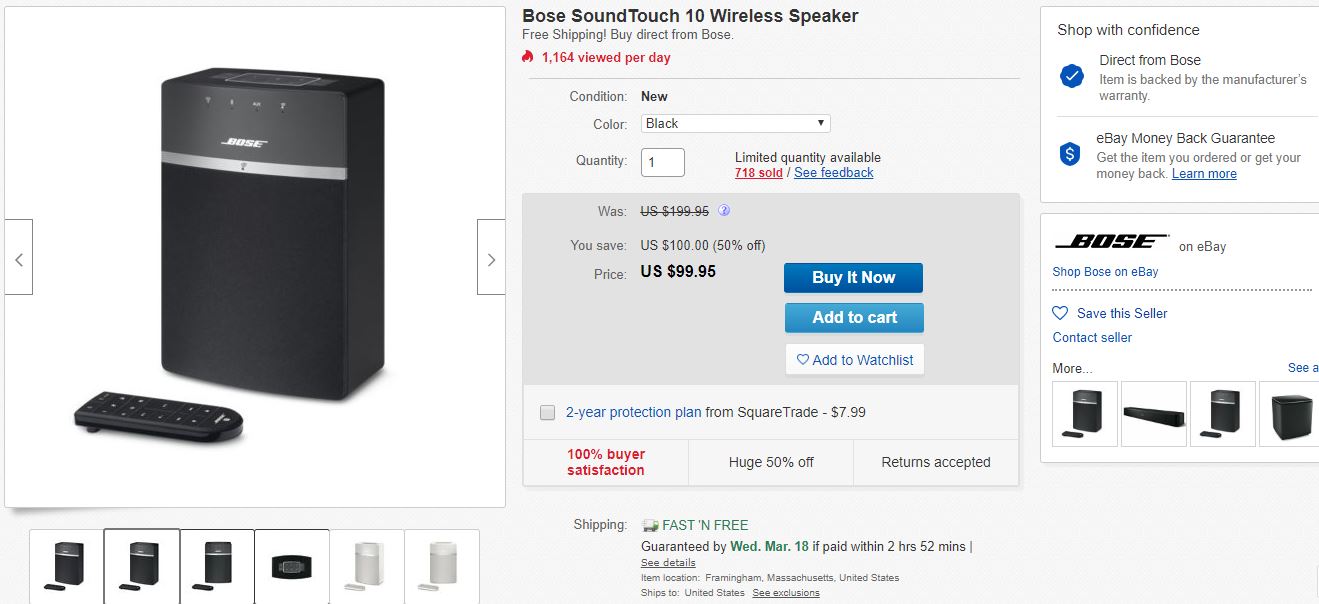
Task: Show the previous product image with left arrow
Action: click(19, 257)
